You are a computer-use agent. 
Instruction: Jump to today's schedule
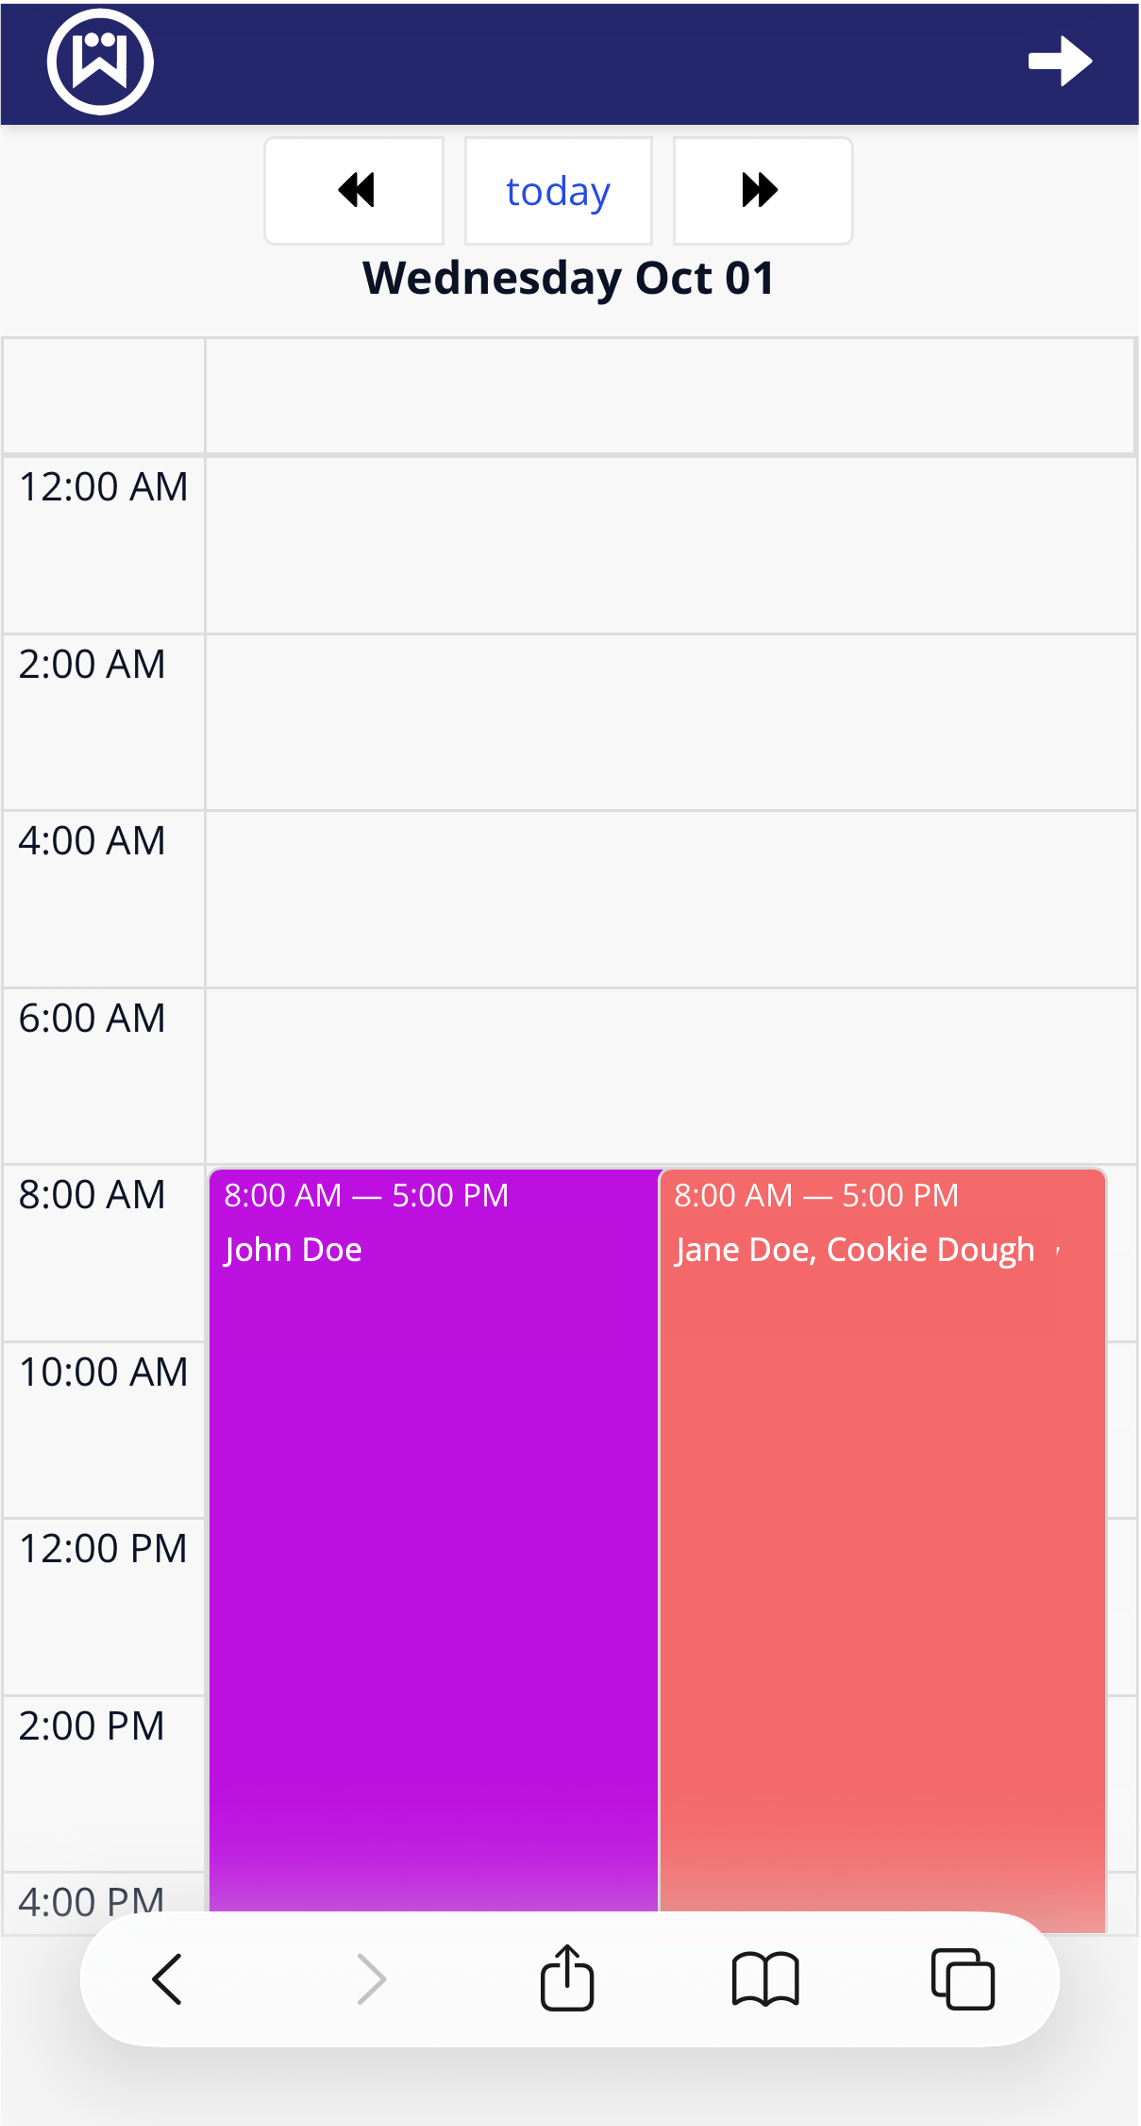(x=558, y=190)
